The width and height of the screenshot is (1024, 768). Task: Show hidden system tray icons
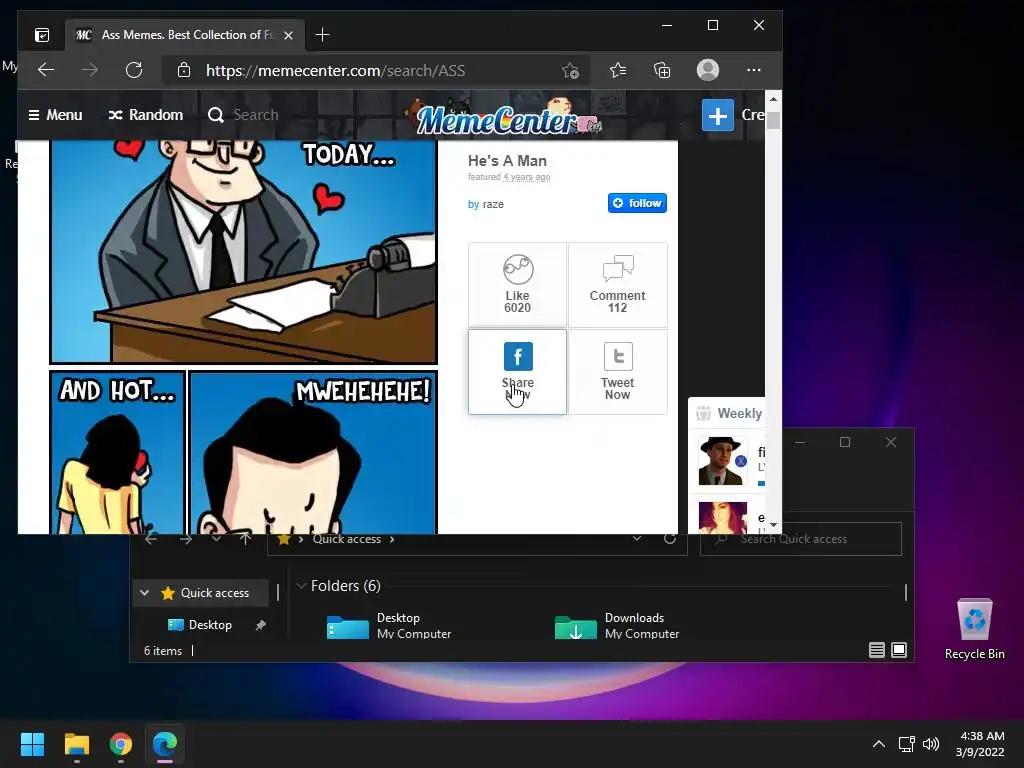(879, 744)
